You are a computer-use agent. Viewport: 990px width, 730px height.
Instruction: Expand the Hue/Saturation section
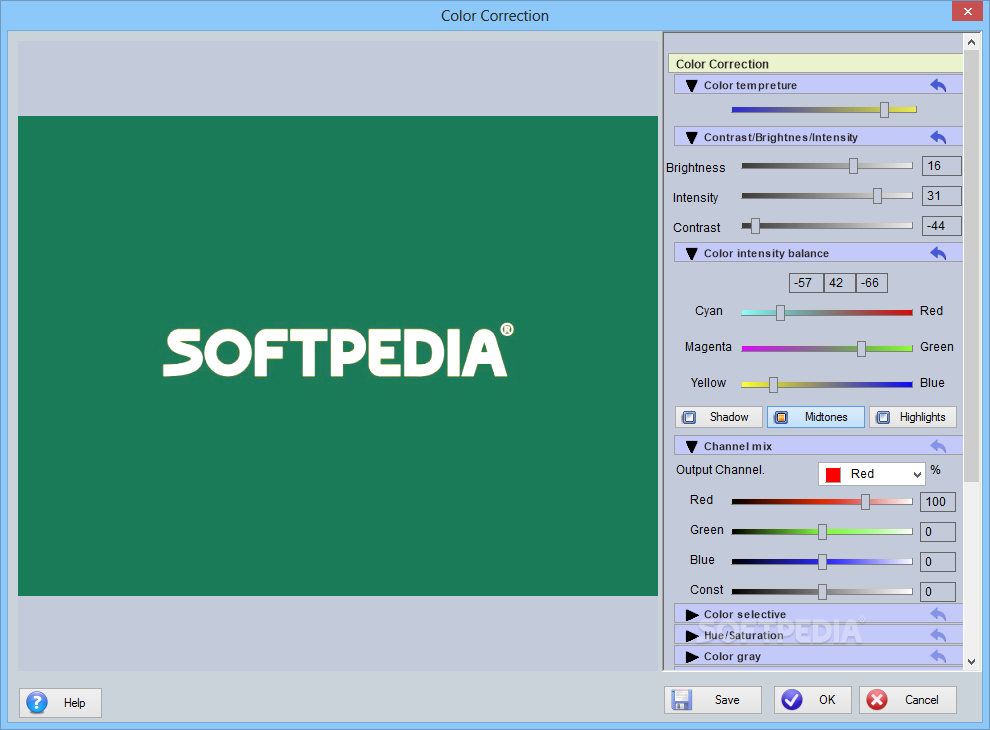click(692, 635)
